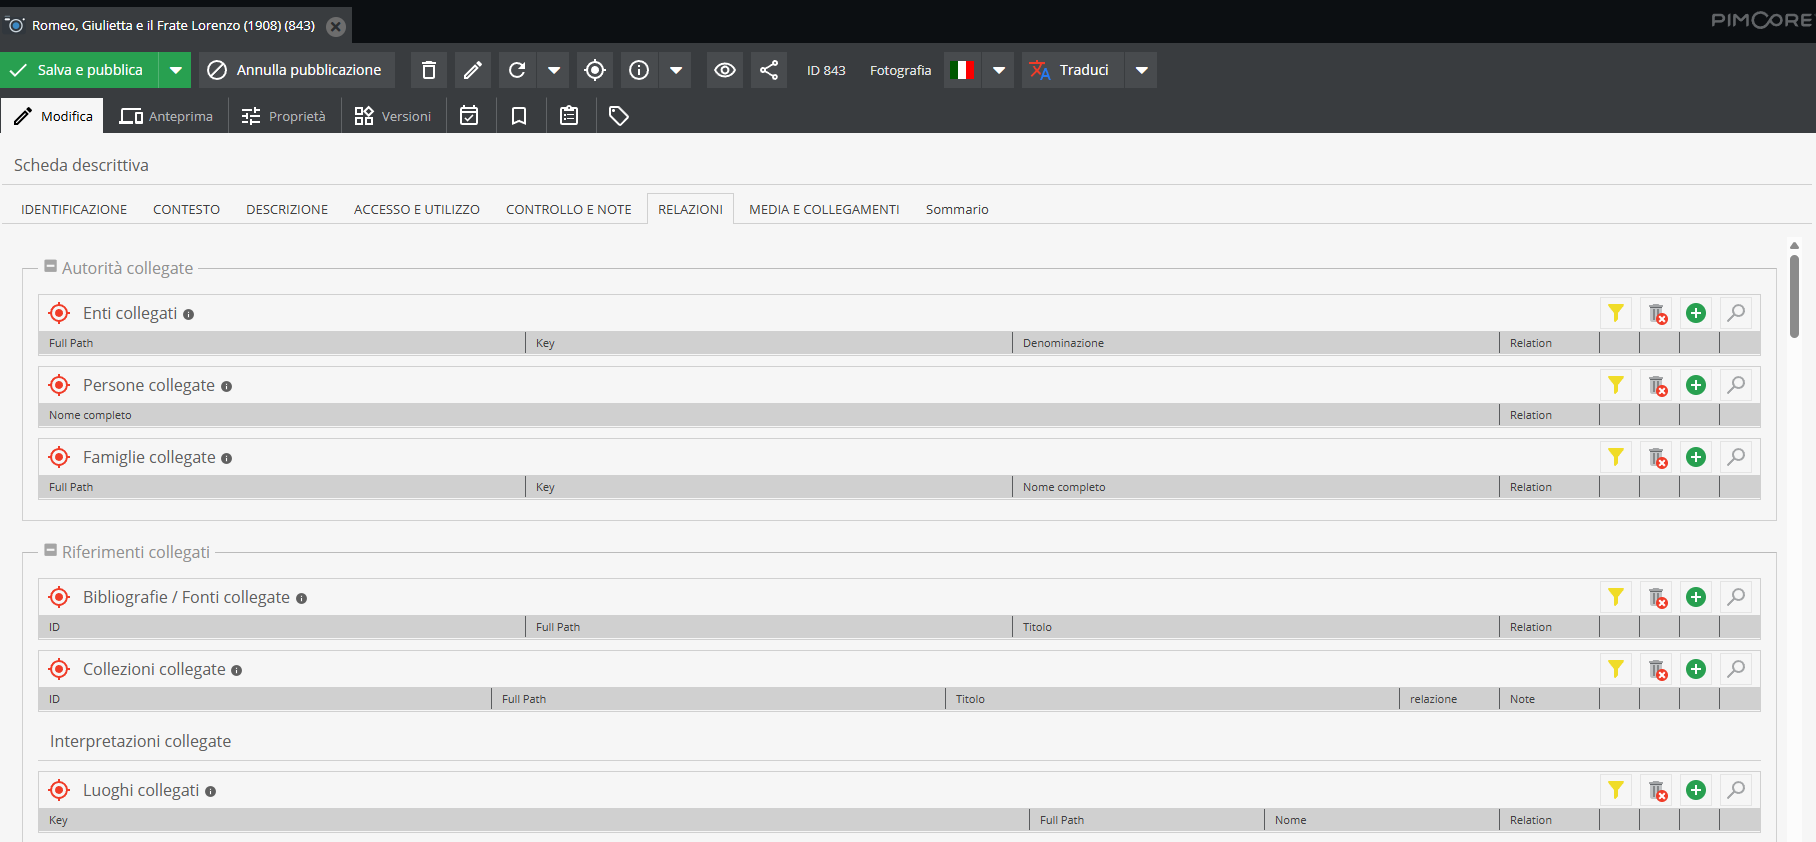Show object in tree with target icon
Viewport: 1816px width, 842px height.
(595, 70)
